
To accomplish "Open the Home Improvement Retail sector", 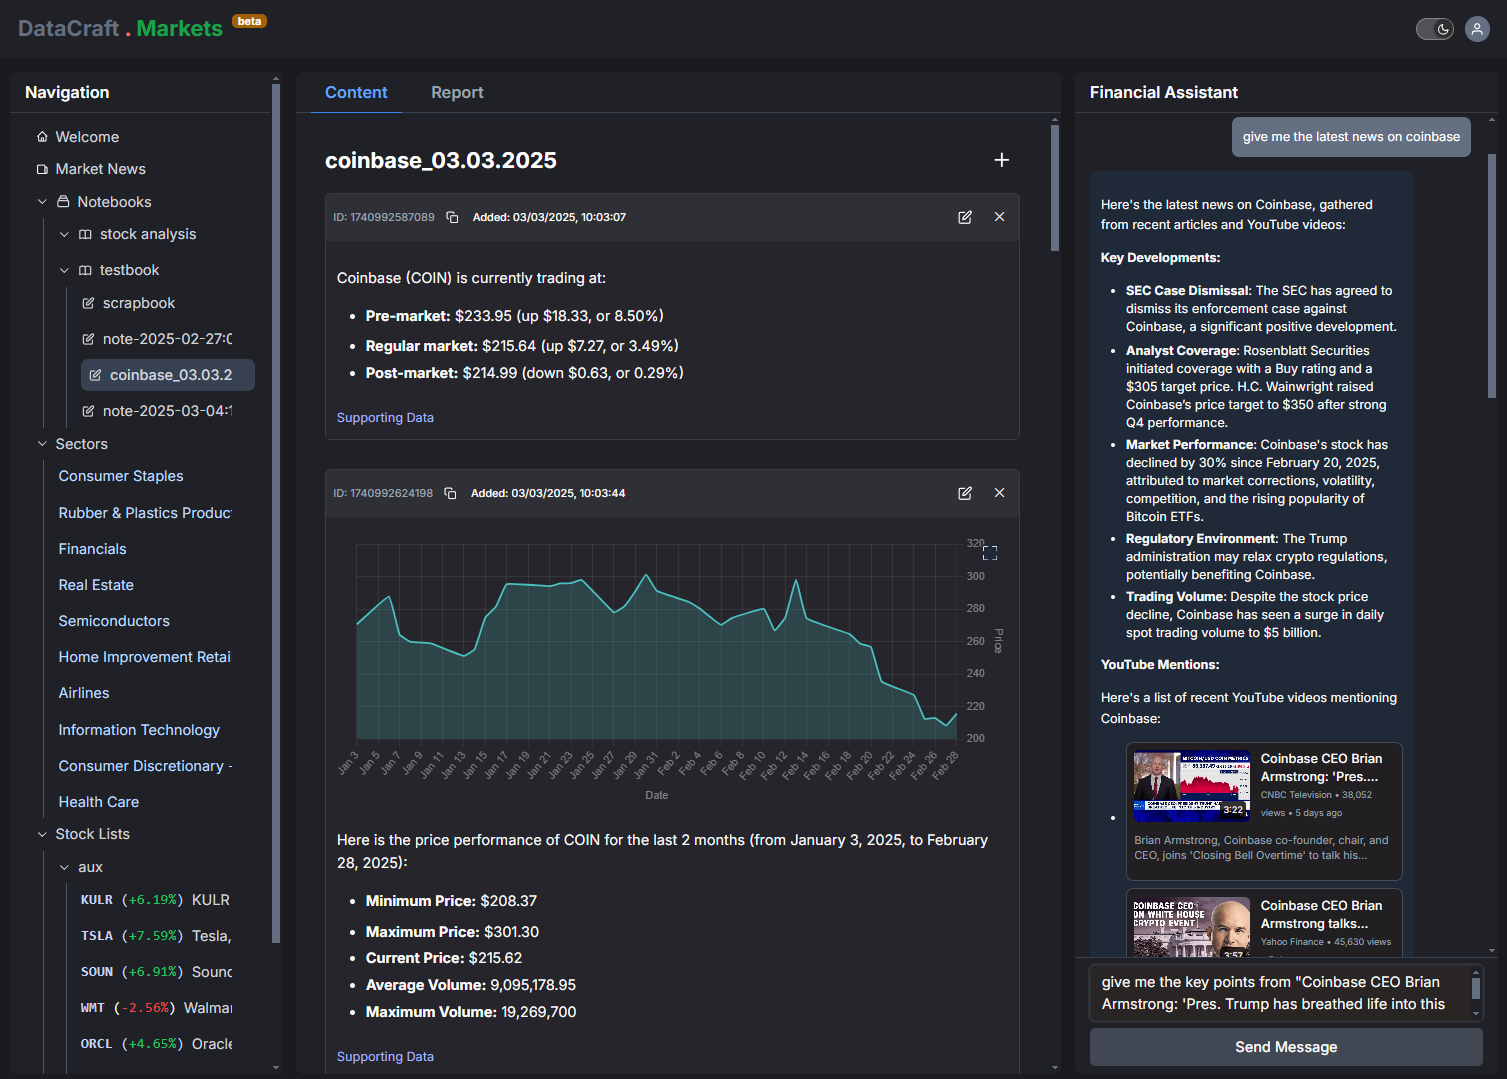I will point(145,657).
